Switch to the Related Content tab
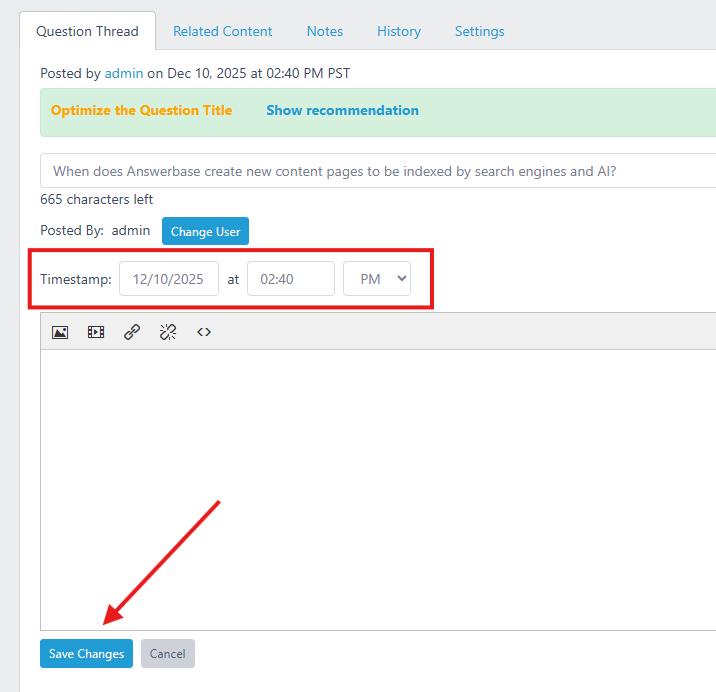 [x=222, y=31]
